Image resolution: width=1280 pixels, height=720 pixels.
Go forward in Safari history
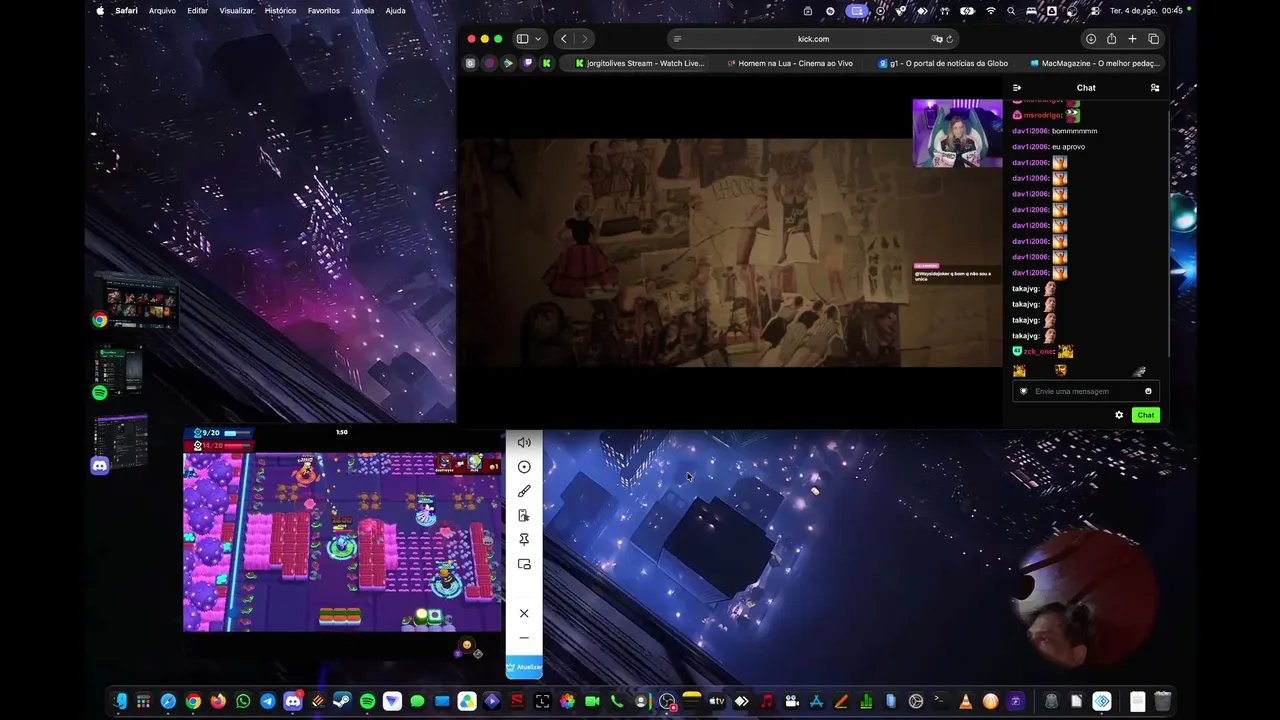pos(584,39)
